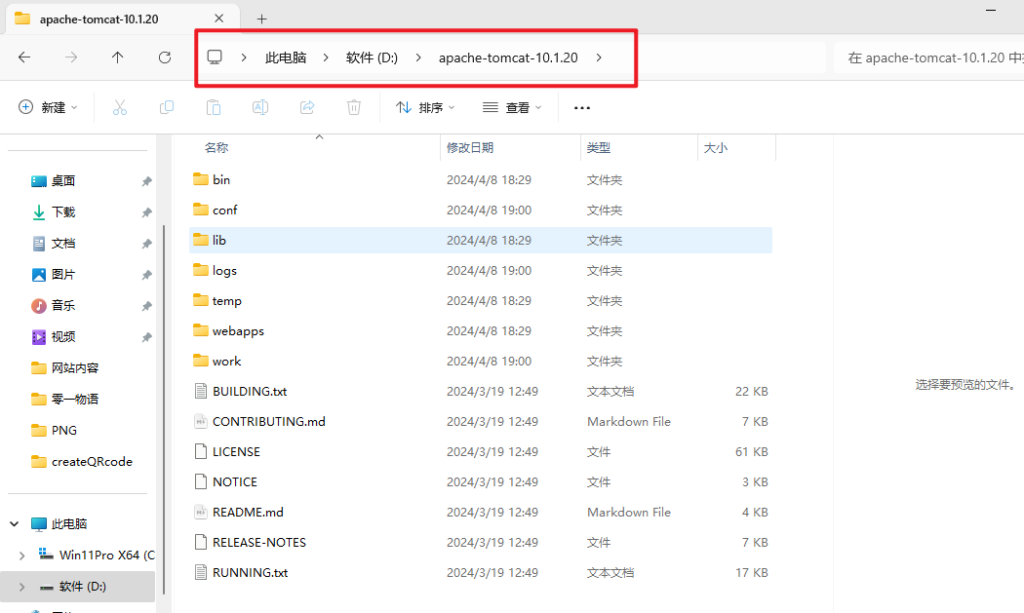This screenshot has width=1024, height=613.
Task: Open the 排序 sort dropdown
Action: point(425,107)
